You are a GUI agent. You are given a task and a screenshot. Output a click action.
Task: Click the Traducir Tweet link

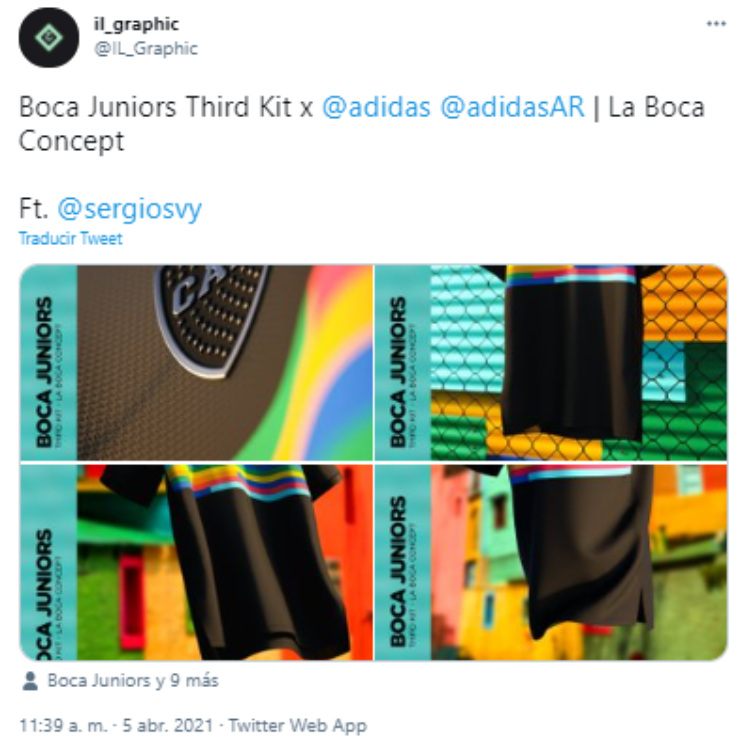pyautogui.click(x=71, y=238)
